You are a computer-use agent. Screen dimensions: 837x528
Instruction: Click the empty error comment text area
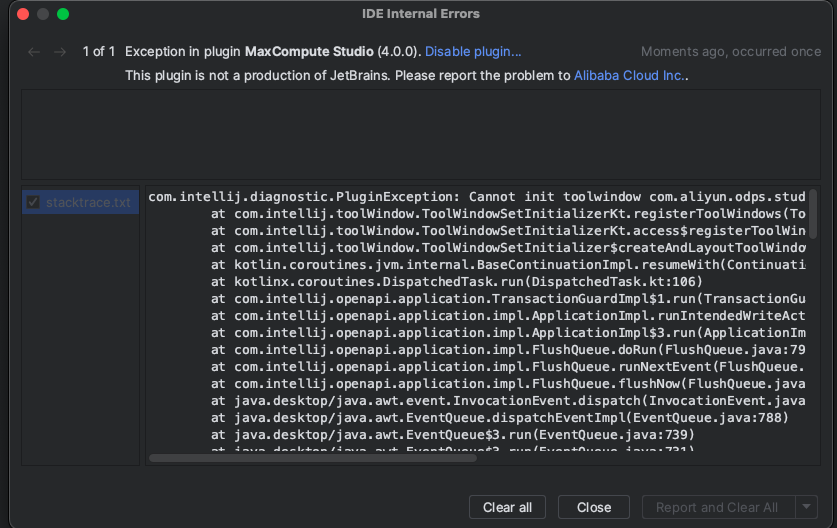coord(421,134)
